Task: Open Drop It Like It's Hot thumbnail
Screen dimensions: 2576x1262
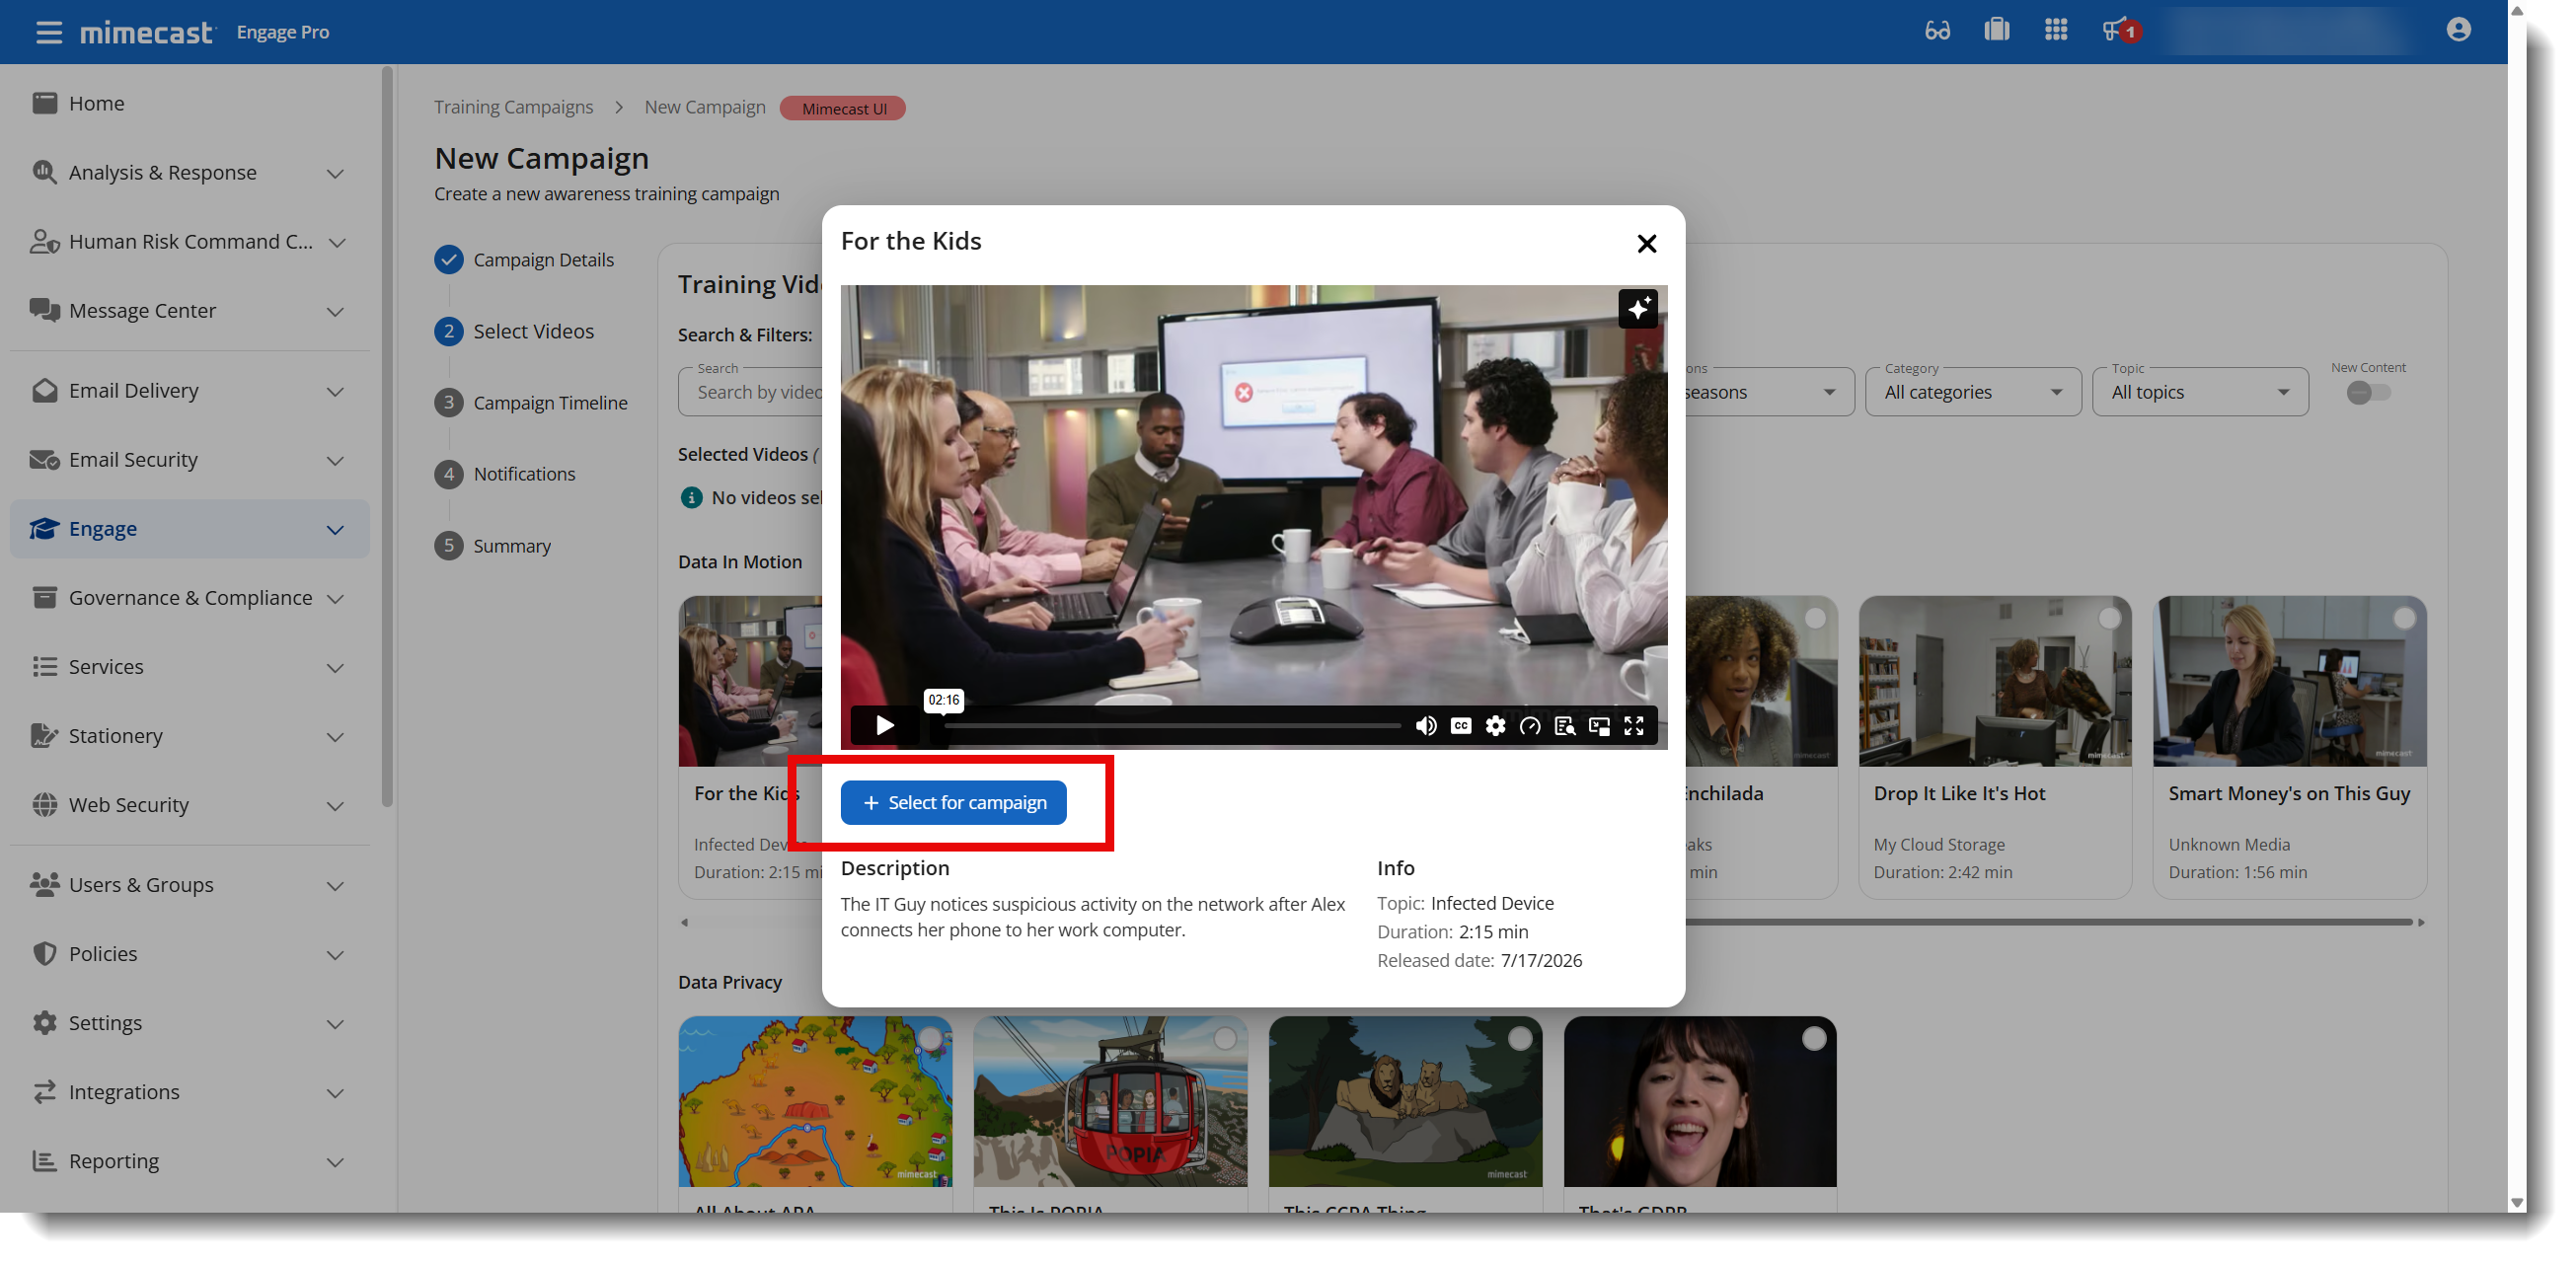Action: click(1994, 682)
